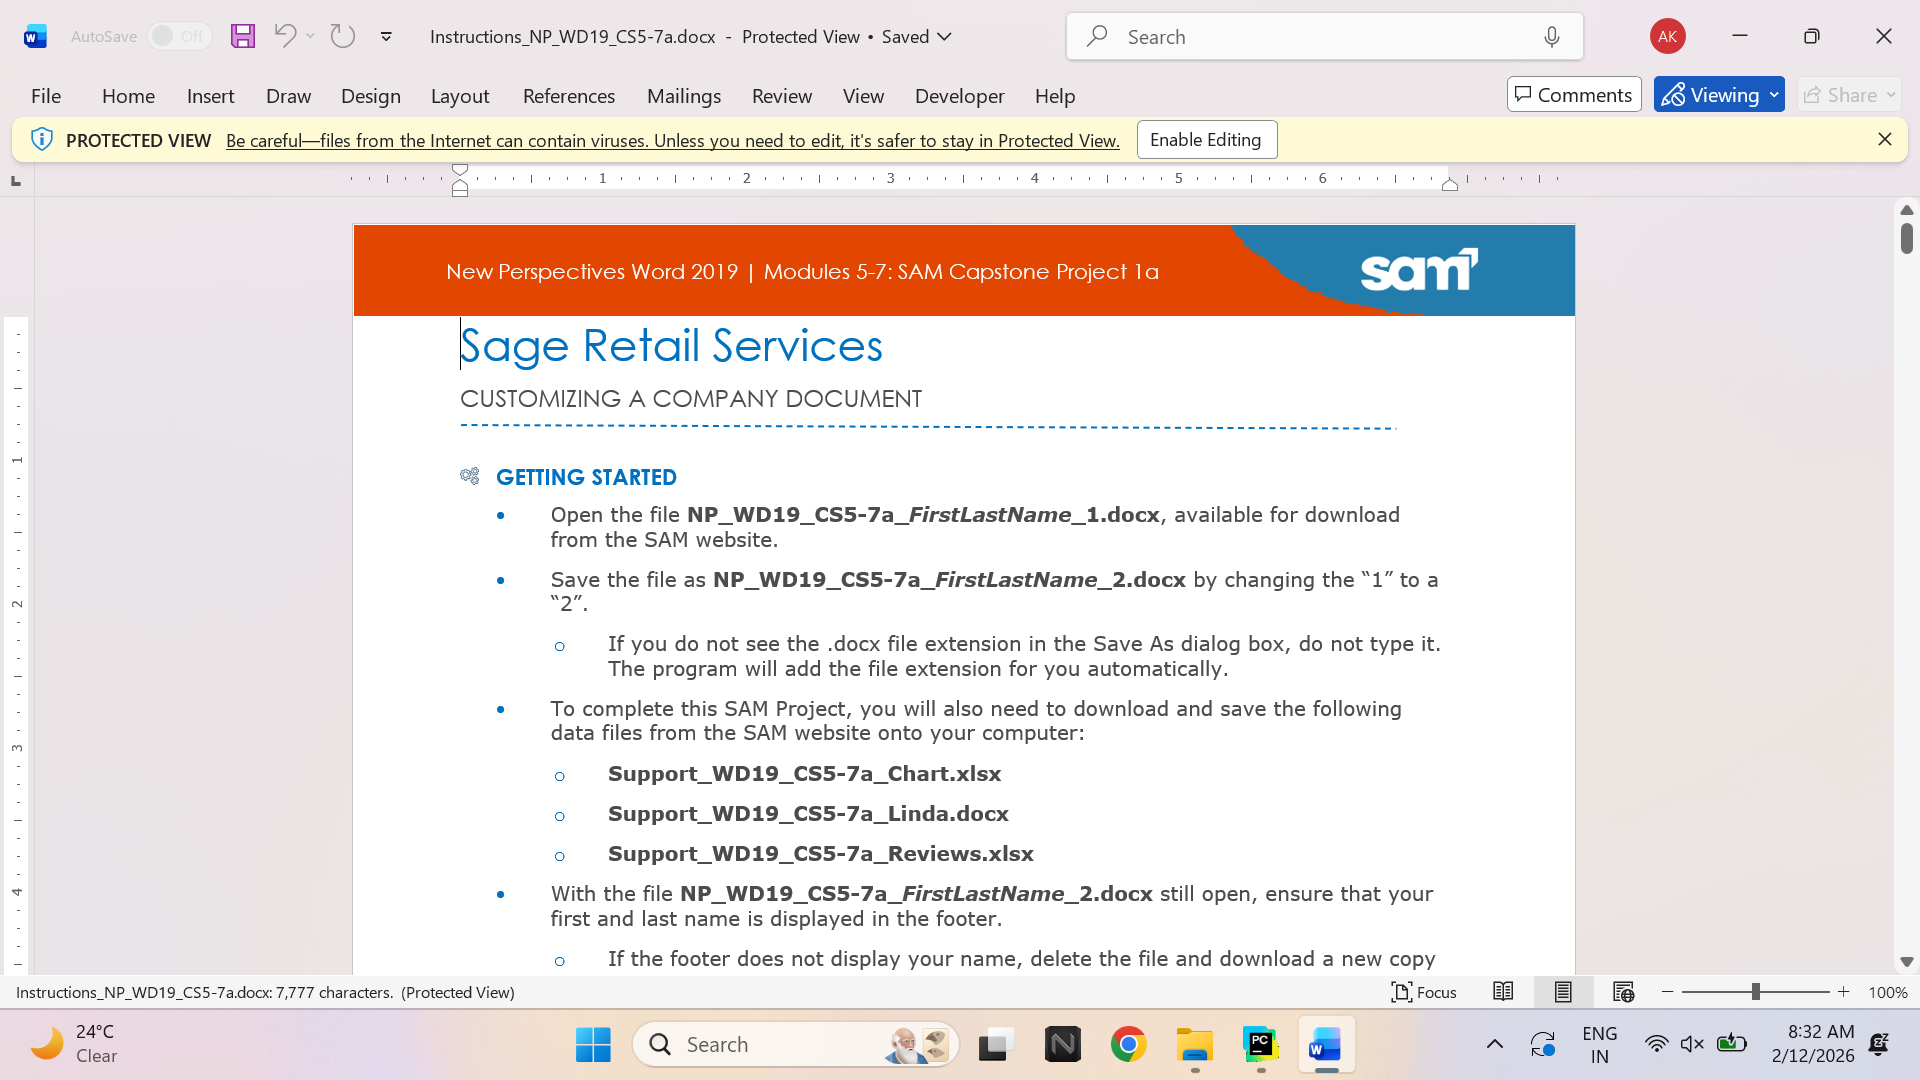Open the References tab
The image size is (1920, 1080).
point(569,96)
